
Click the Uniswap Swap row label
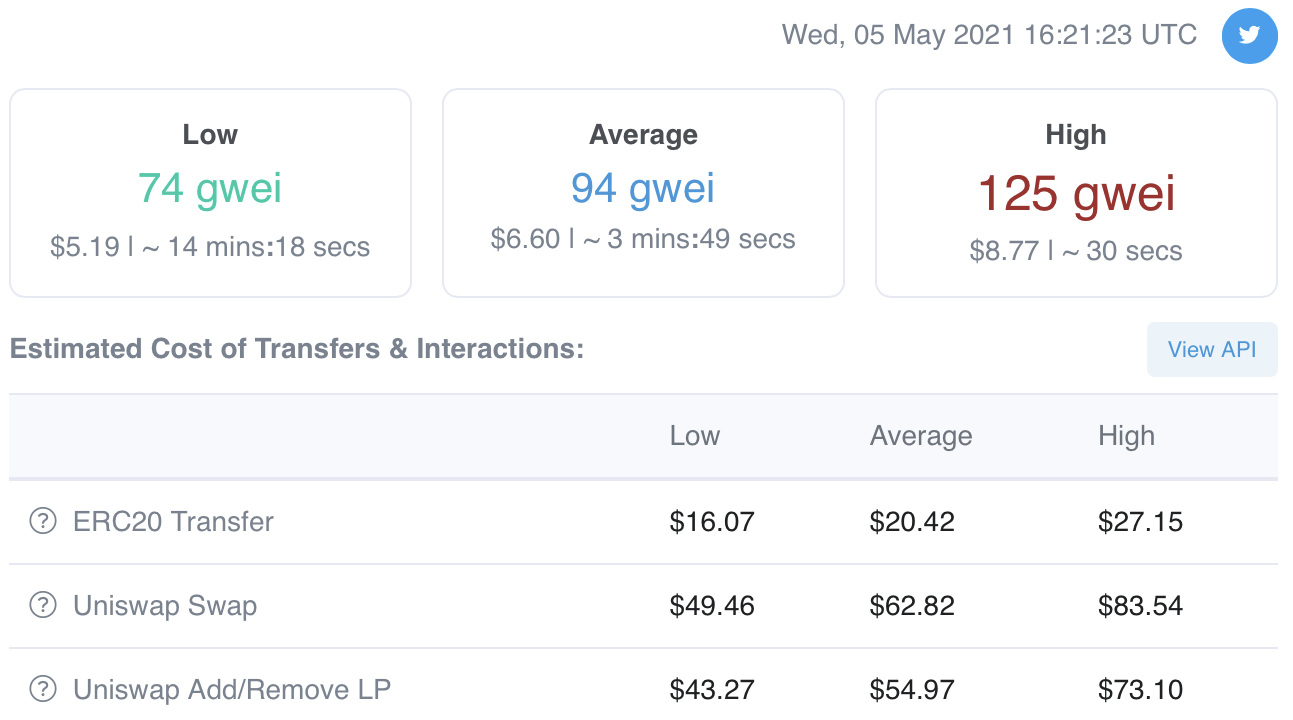(x=165, y=605)
